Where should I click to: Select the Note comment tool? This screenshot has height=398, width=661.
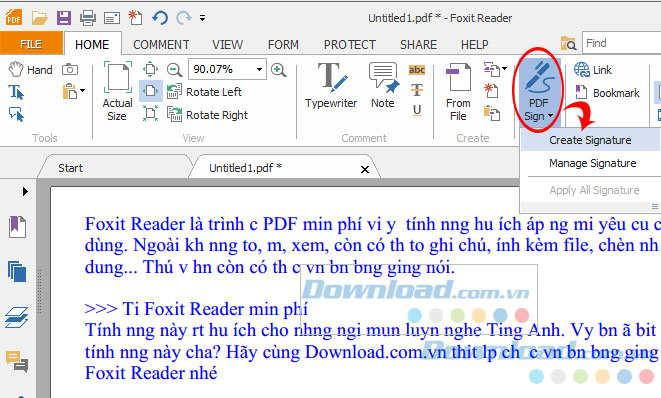(383, 86)
